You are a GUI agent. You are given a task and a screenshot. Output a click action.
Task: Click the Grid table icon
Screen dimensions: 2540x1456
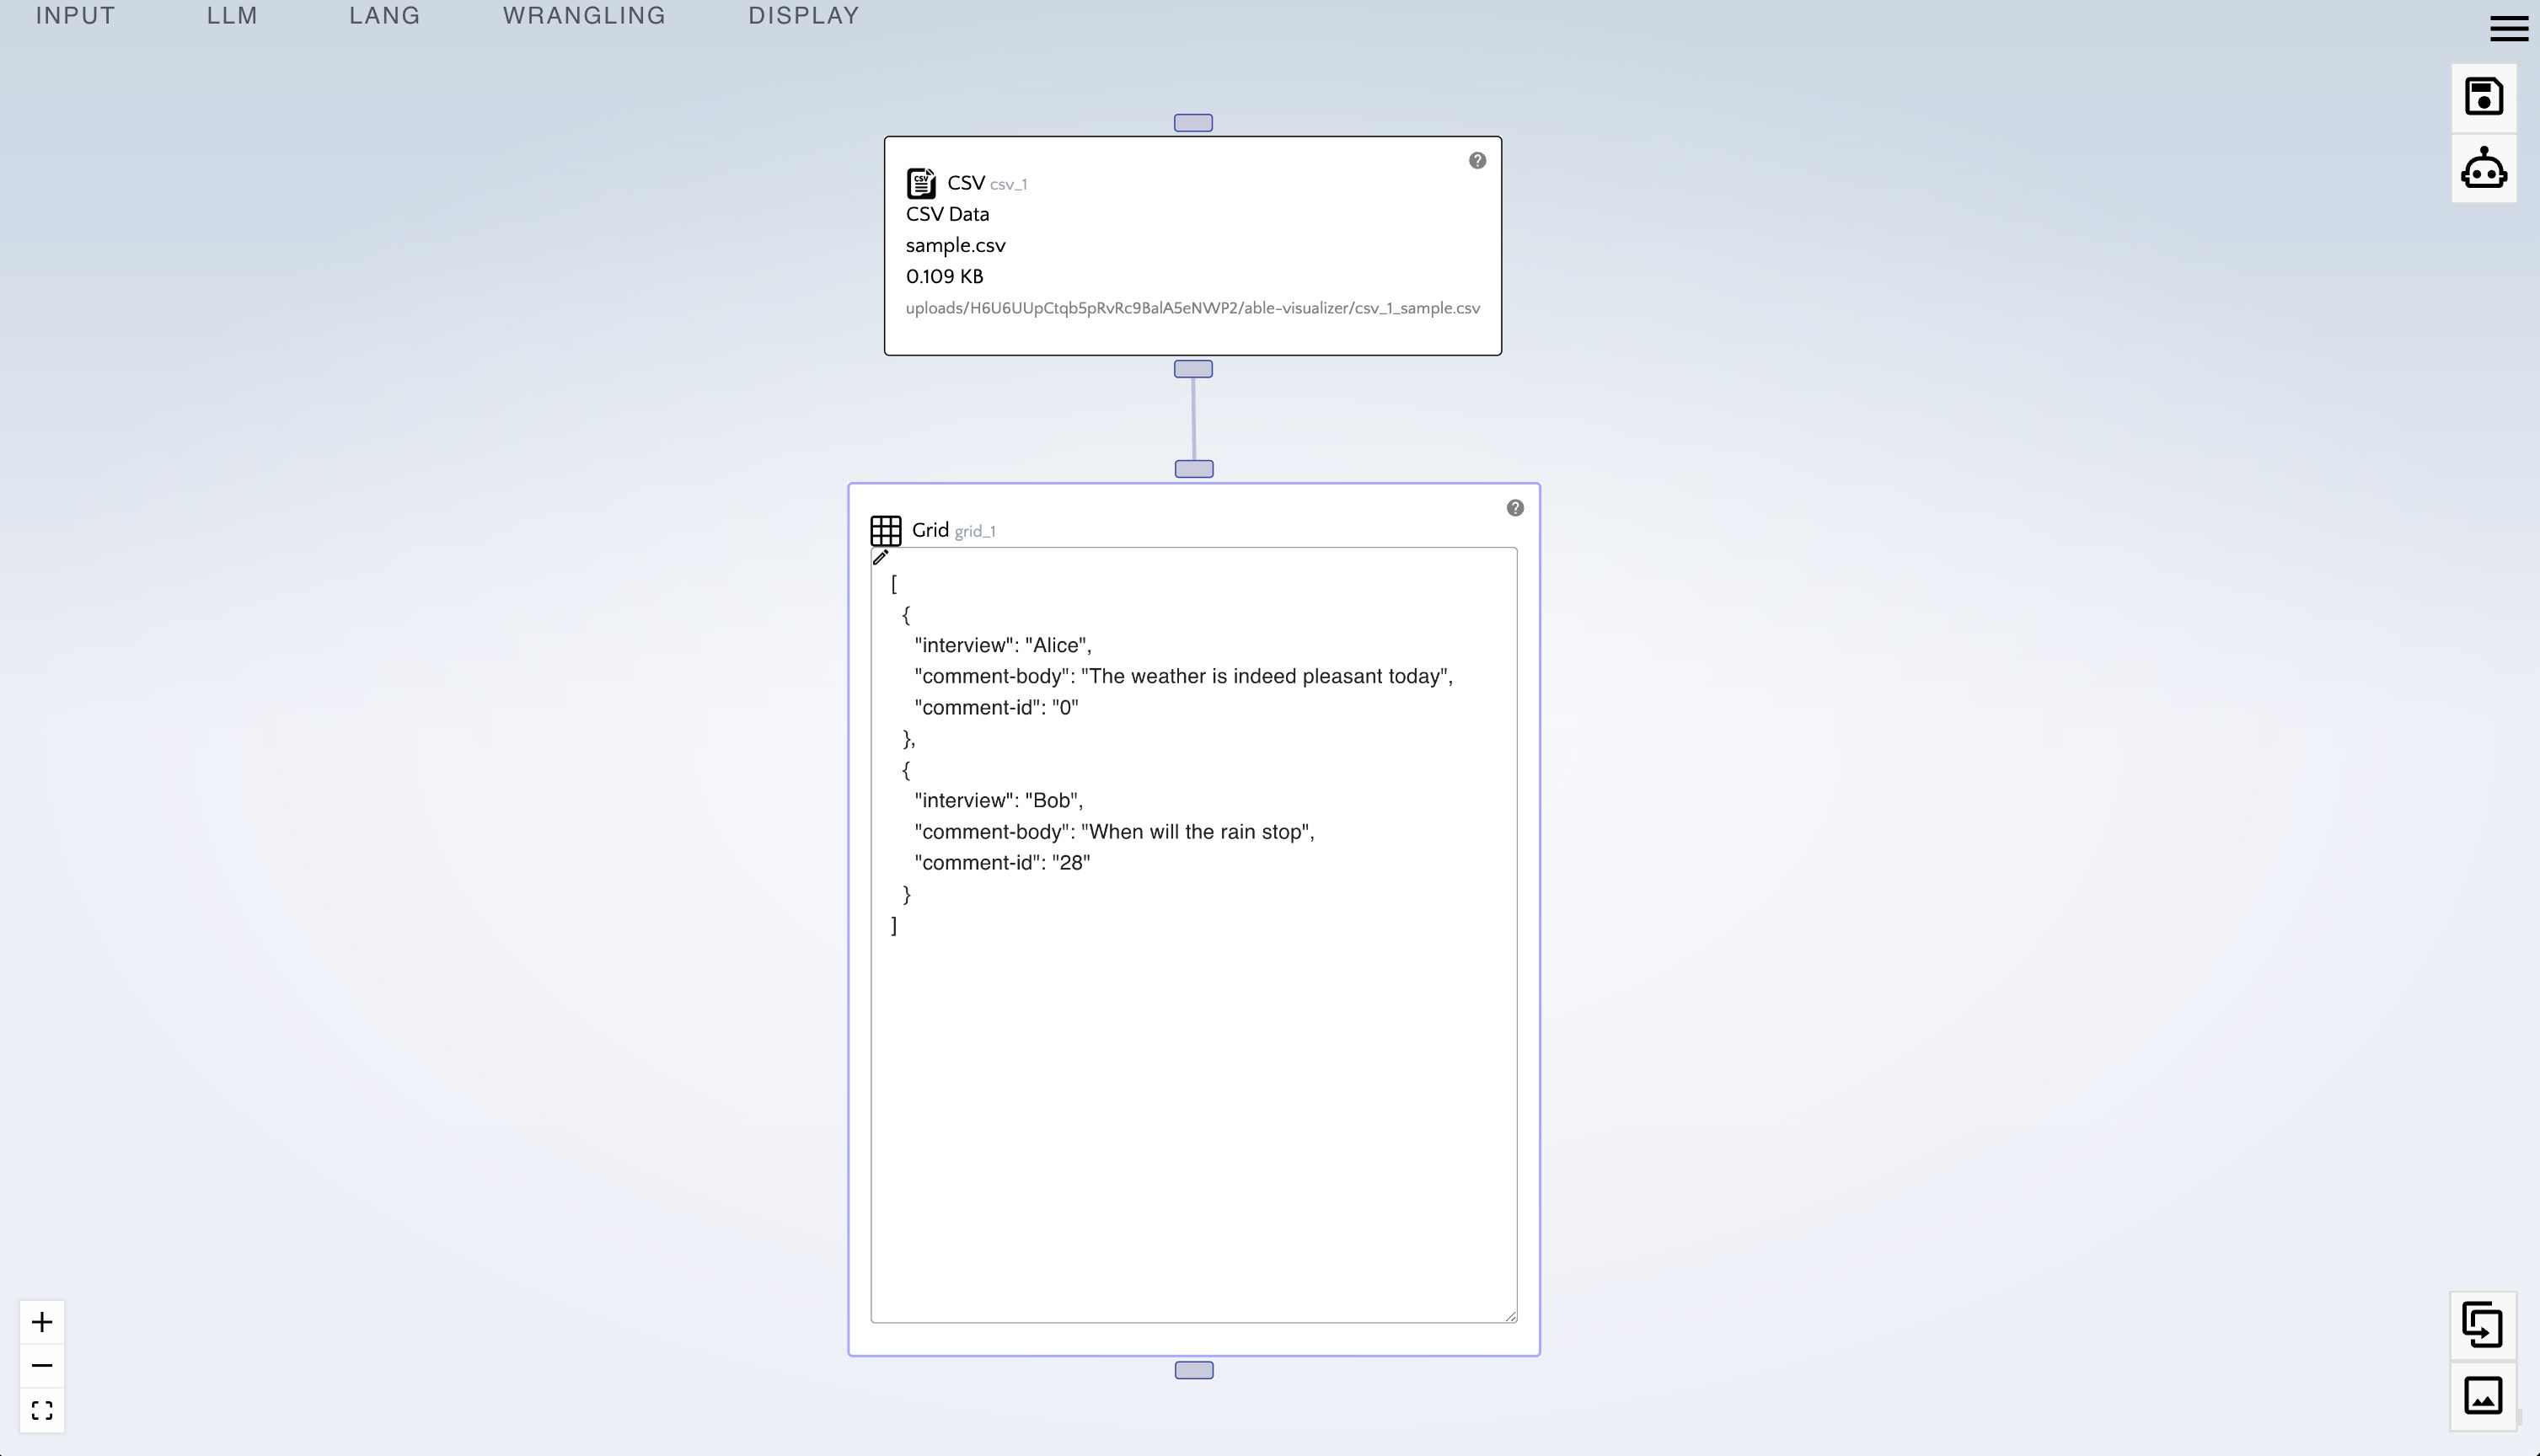(x=886, y=530)
